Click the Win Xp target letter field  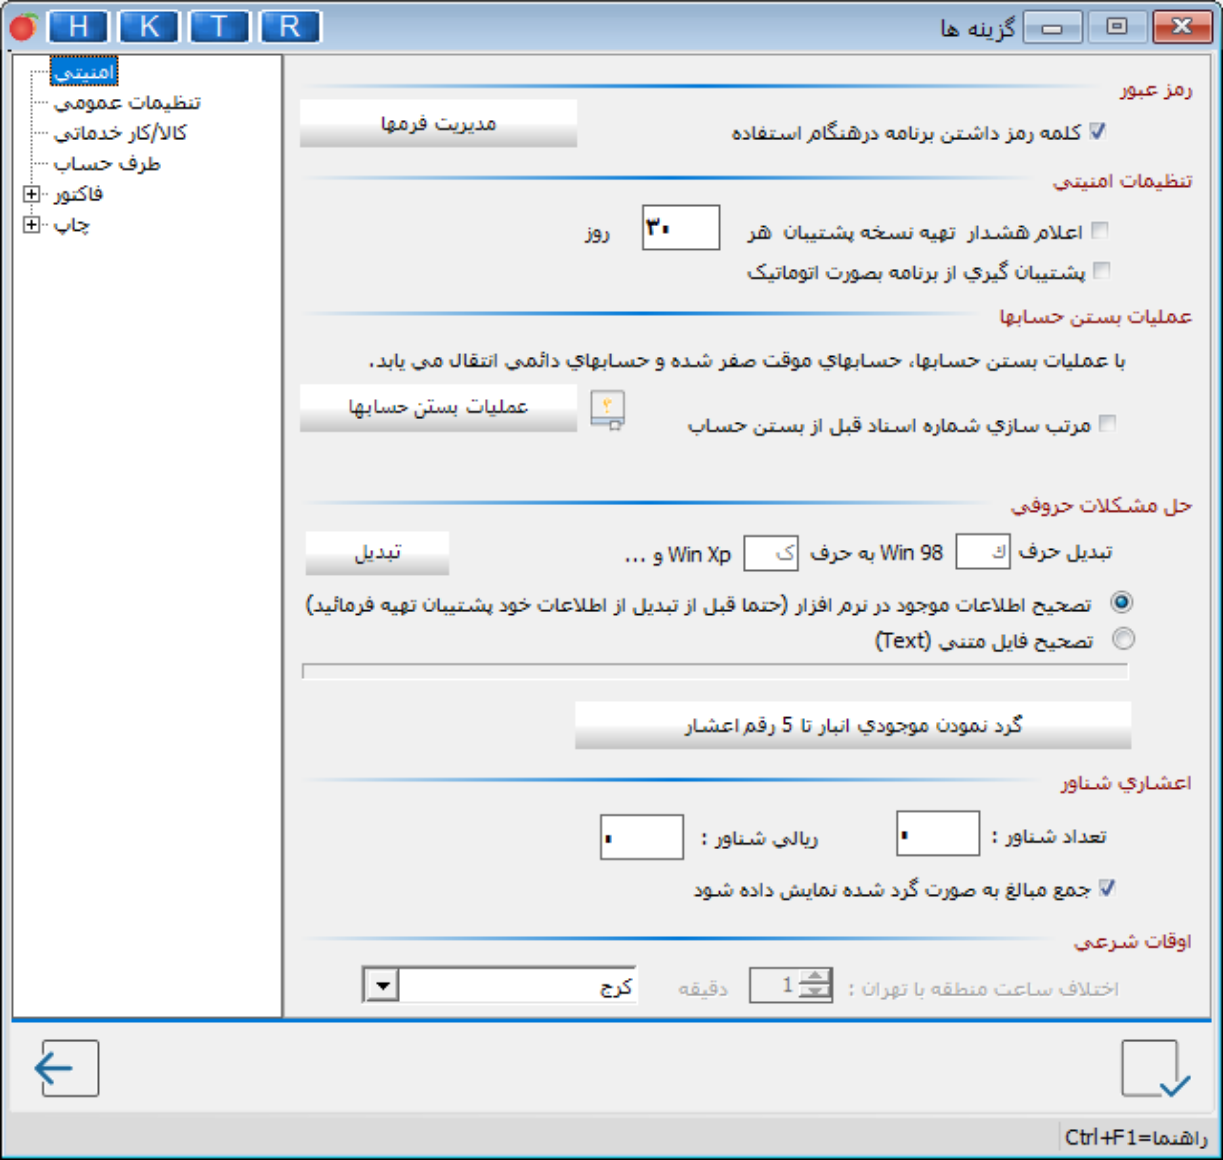tap(772, 553)
